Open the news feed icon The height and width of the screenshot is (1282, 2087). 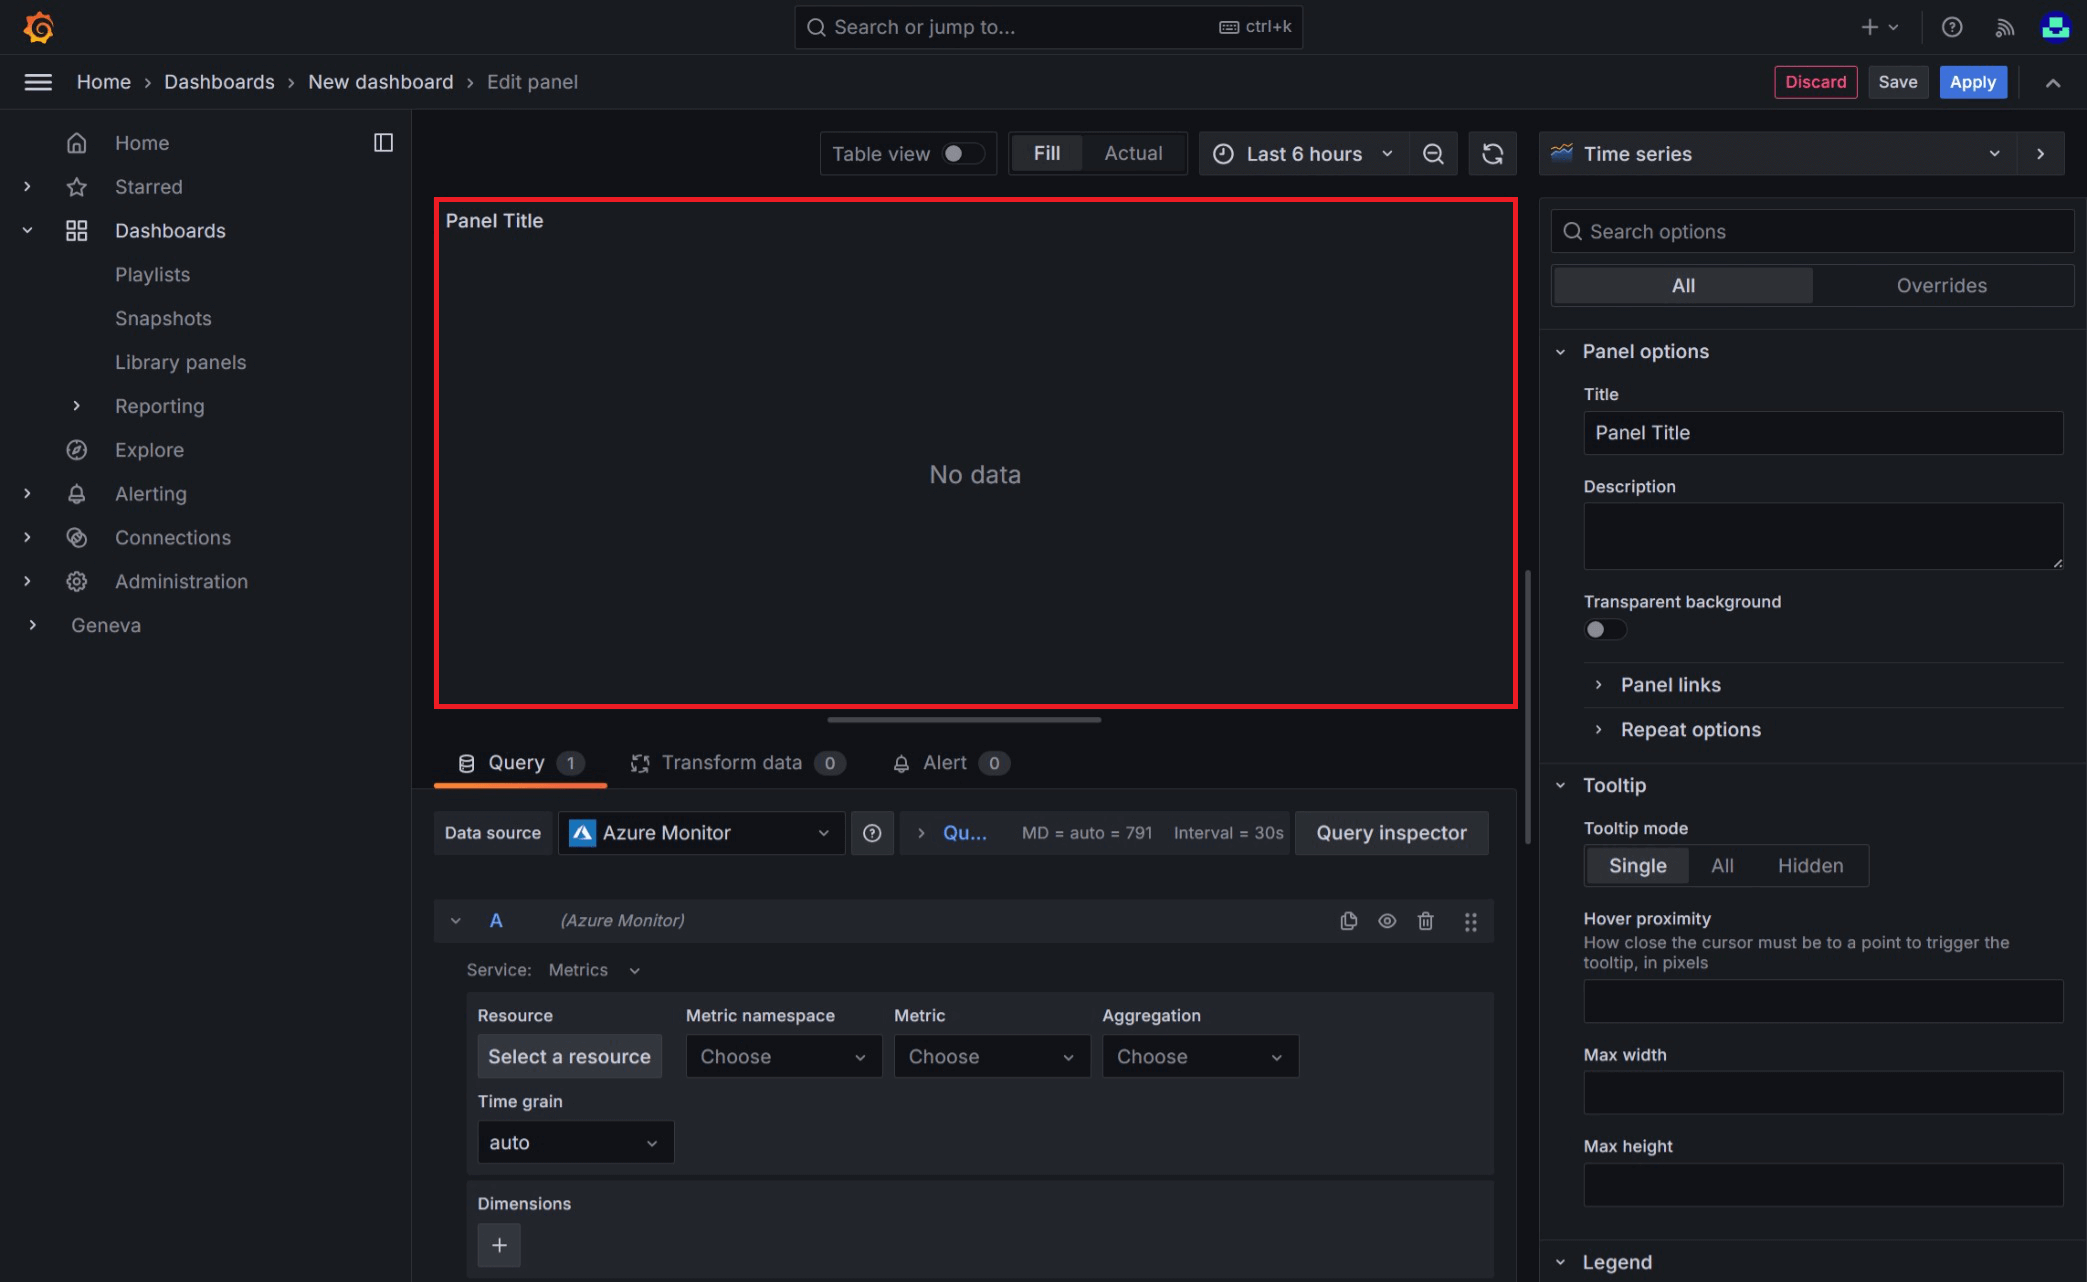click(x=2004, y=27)
